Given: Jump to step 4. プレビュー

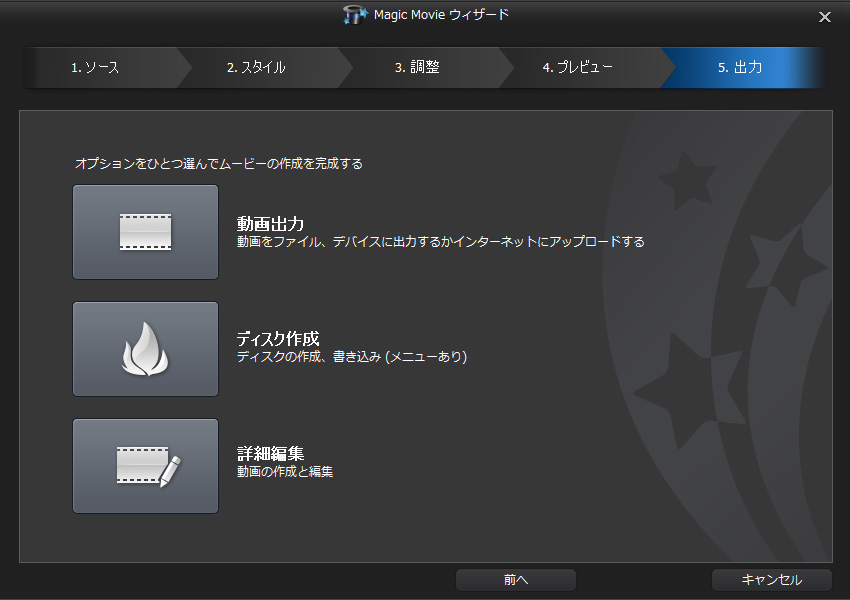Looking at the screenshot, I should pos(578,68).
